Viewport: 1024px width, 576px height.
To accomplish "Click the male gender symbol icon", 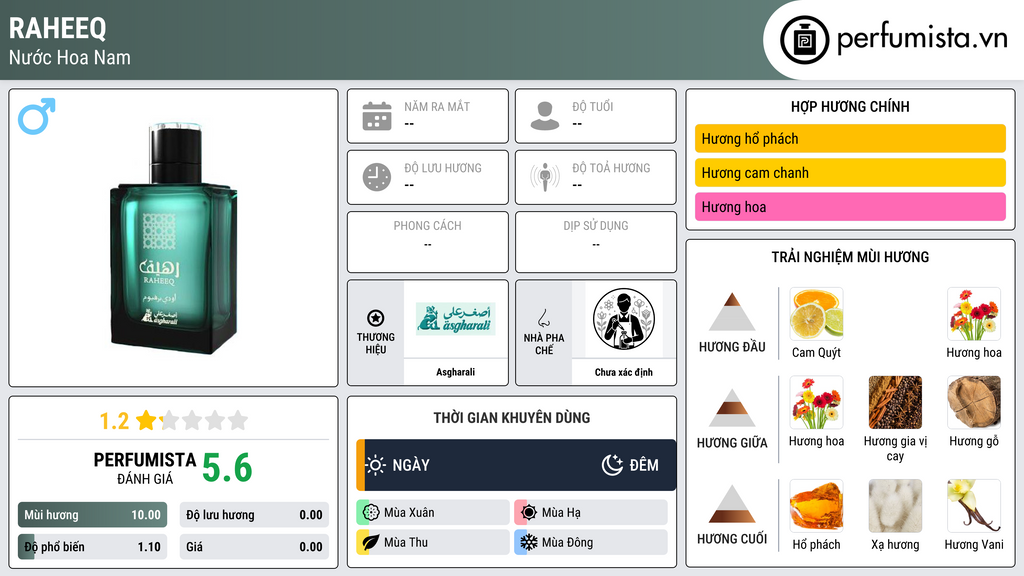I will point(37,116).
